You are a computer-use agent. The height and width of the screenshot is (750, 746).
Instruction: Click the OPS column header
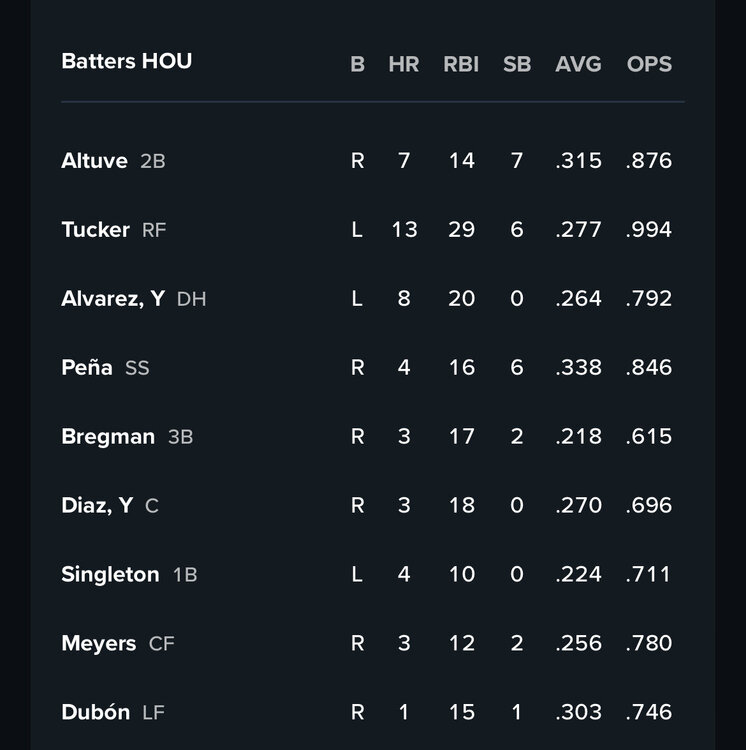(x=649, y=64)
